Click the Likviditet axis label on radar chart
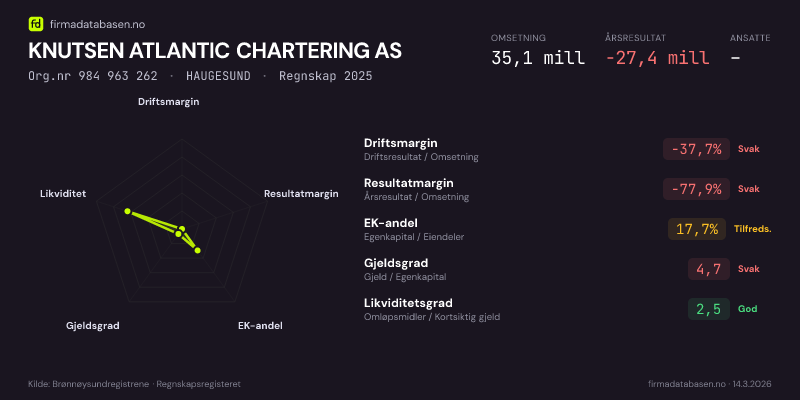 (x=63, y=193)
